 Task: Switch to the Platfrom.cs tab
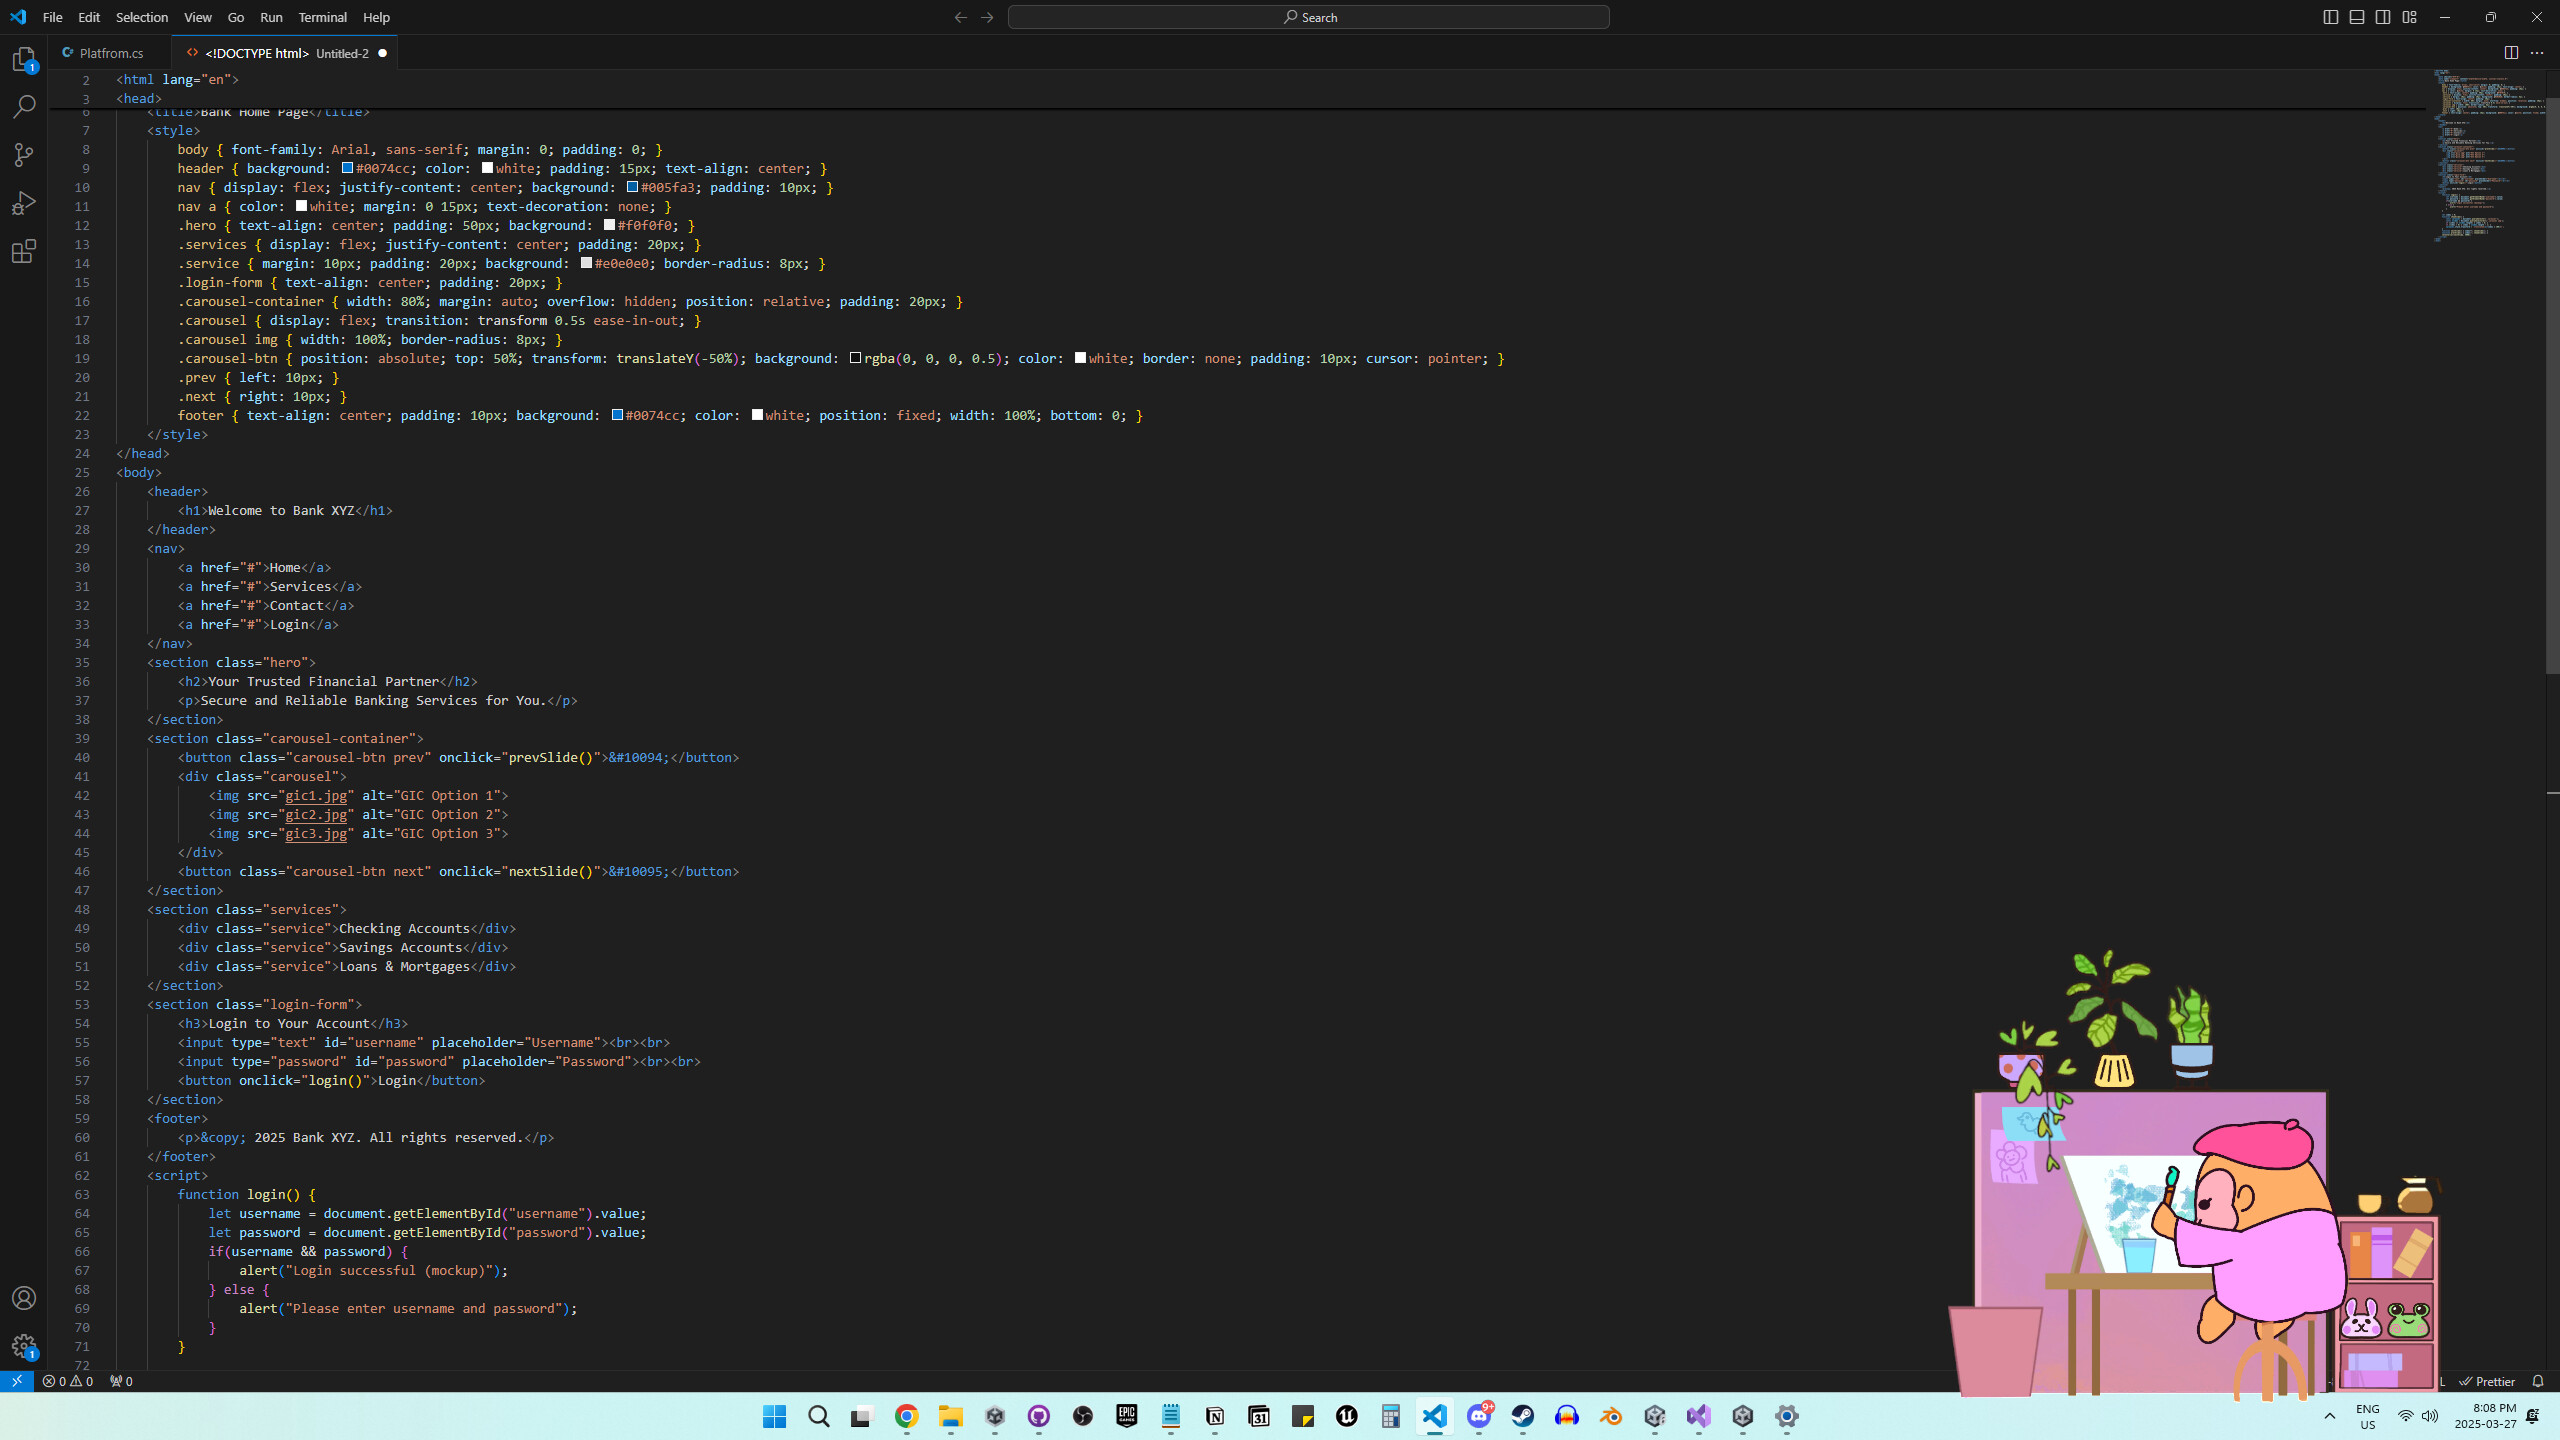point(110,52)
